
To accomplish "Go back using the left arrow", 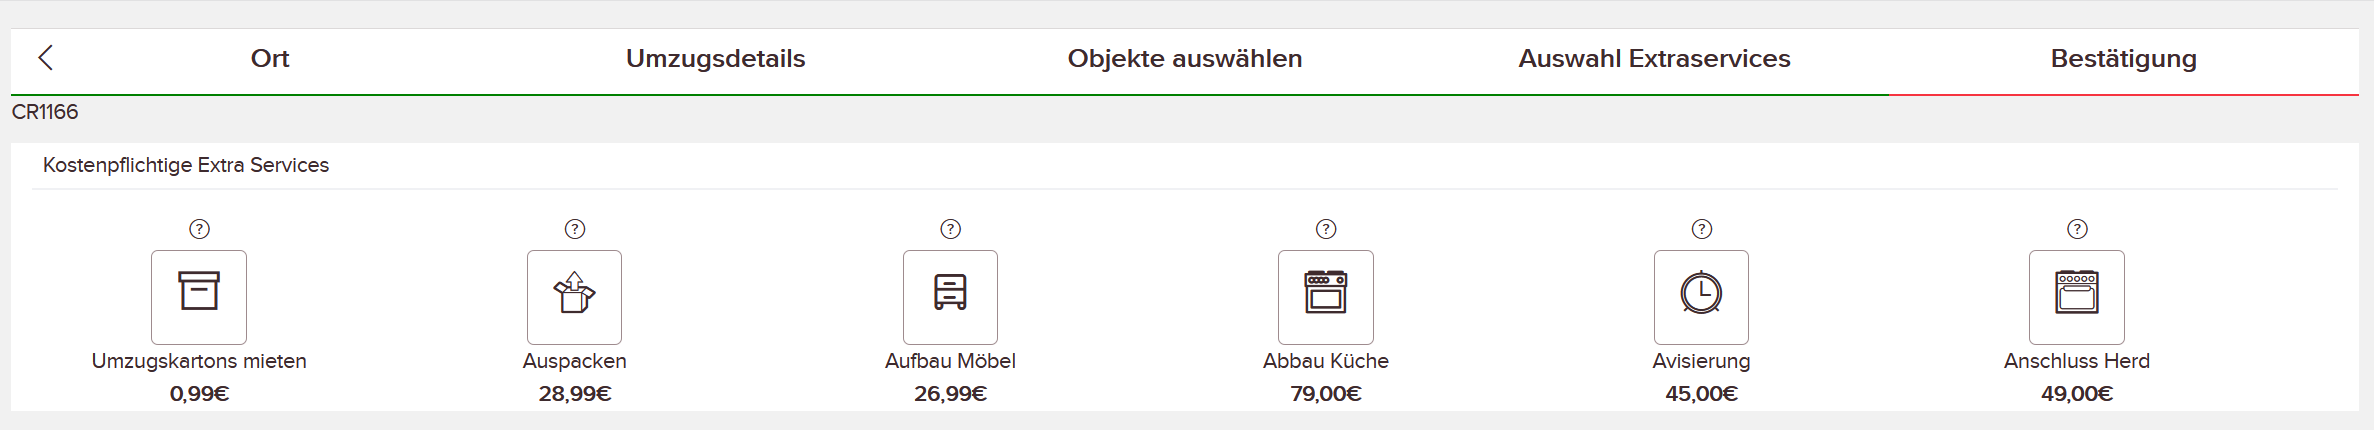I will (x=46, y=58).
